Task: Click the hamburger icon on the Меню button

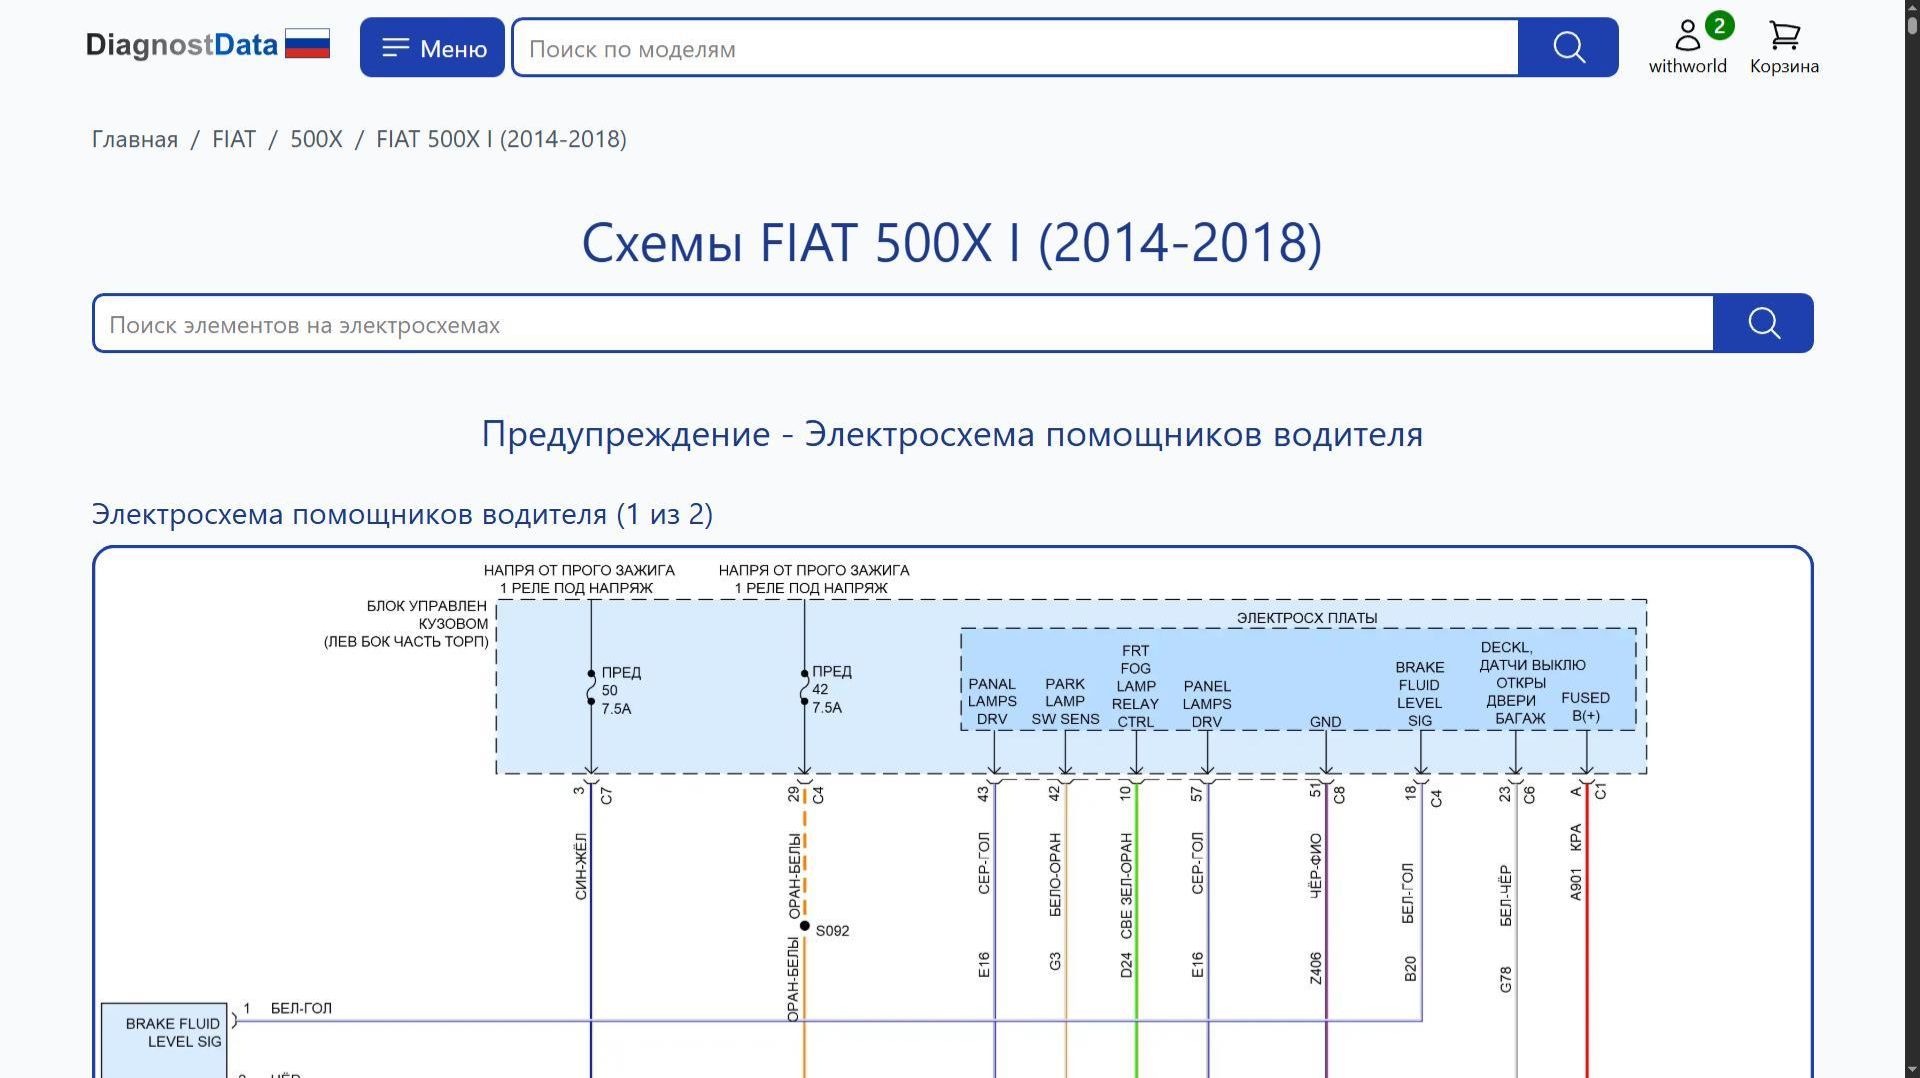Action: (x=396, y=46)
